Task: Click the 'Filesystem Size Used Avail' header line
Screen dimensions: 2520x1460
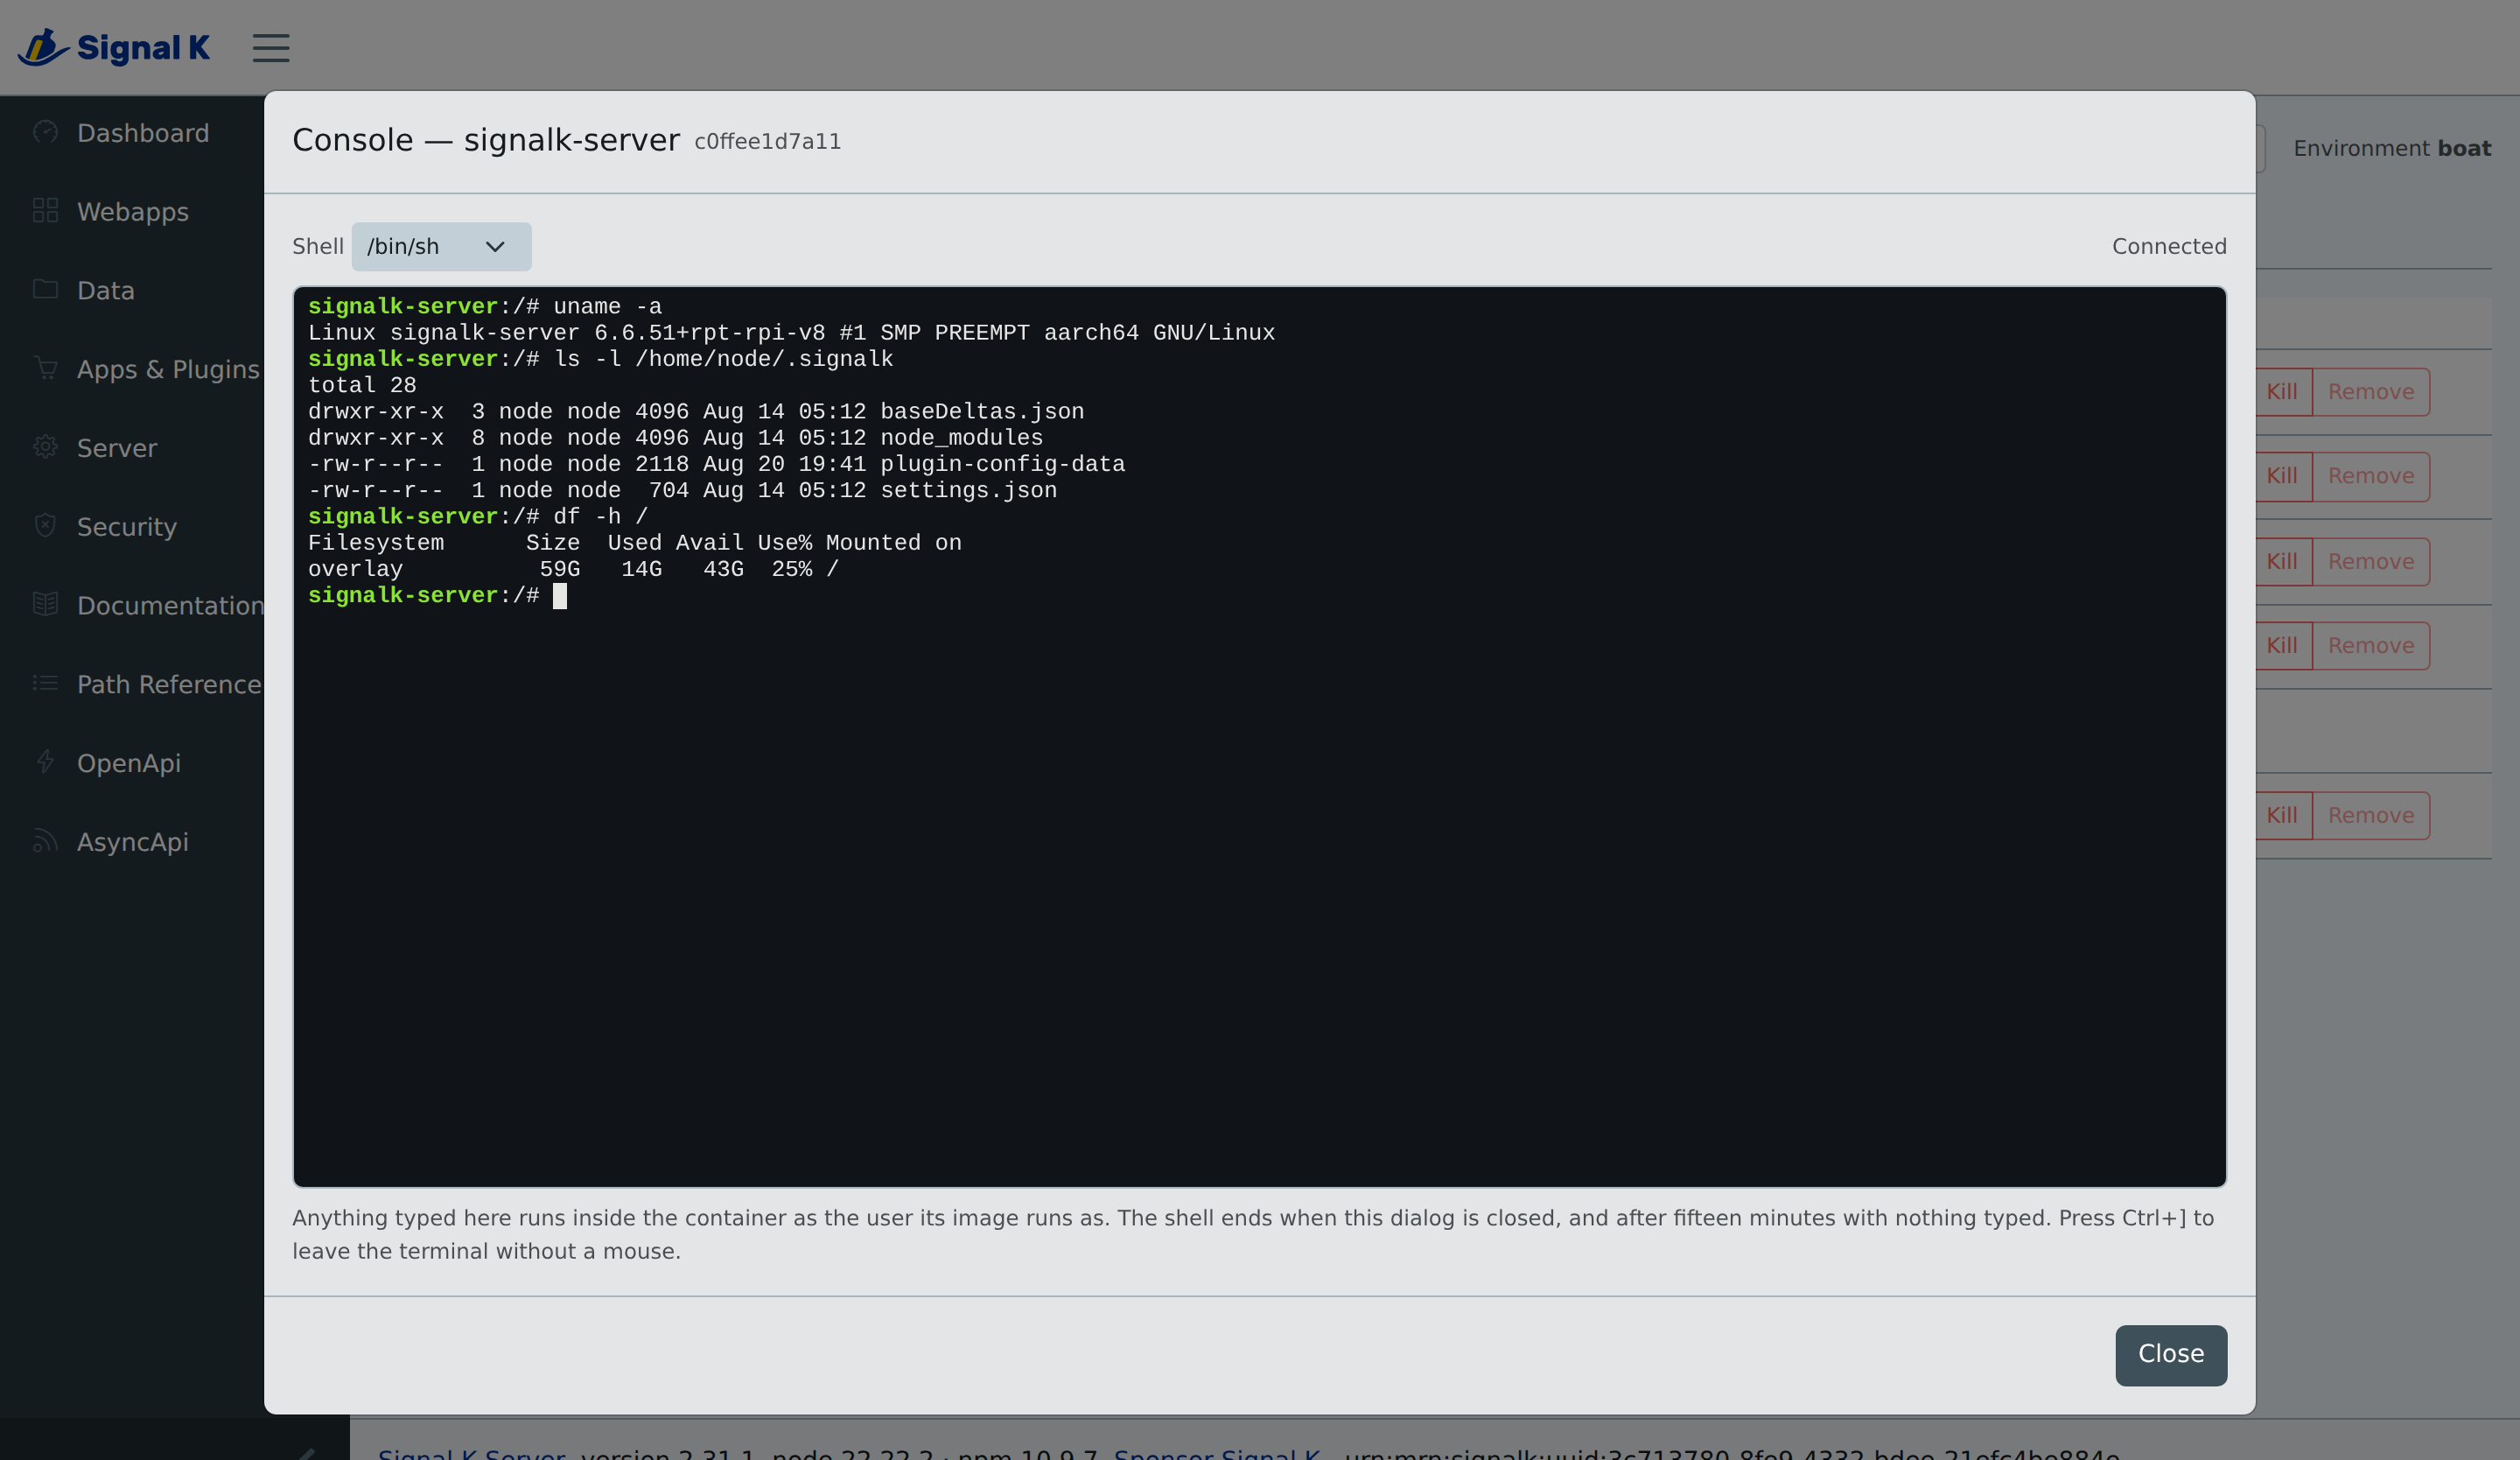Action: [x=634, y=543]
